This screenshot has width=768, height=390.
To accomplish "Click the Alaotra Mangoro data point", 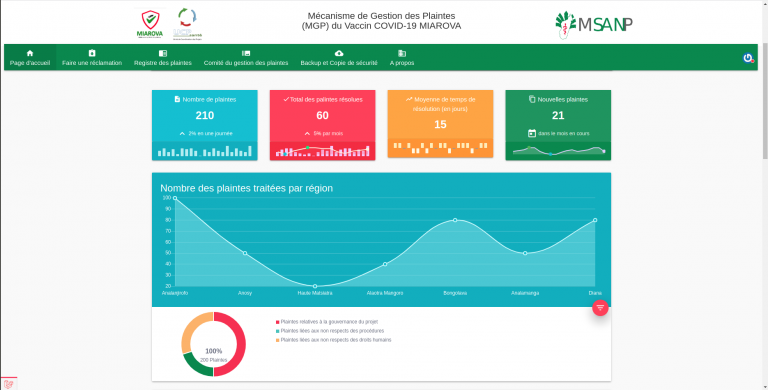I will pos(385,264).
